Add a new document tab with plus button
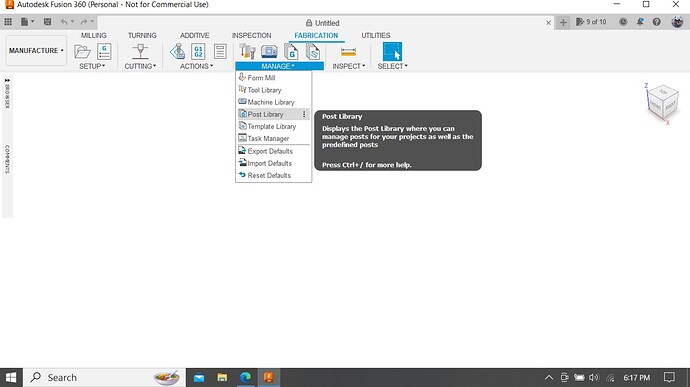Screen dimensions: 690x387 click(x=563, y=22)
